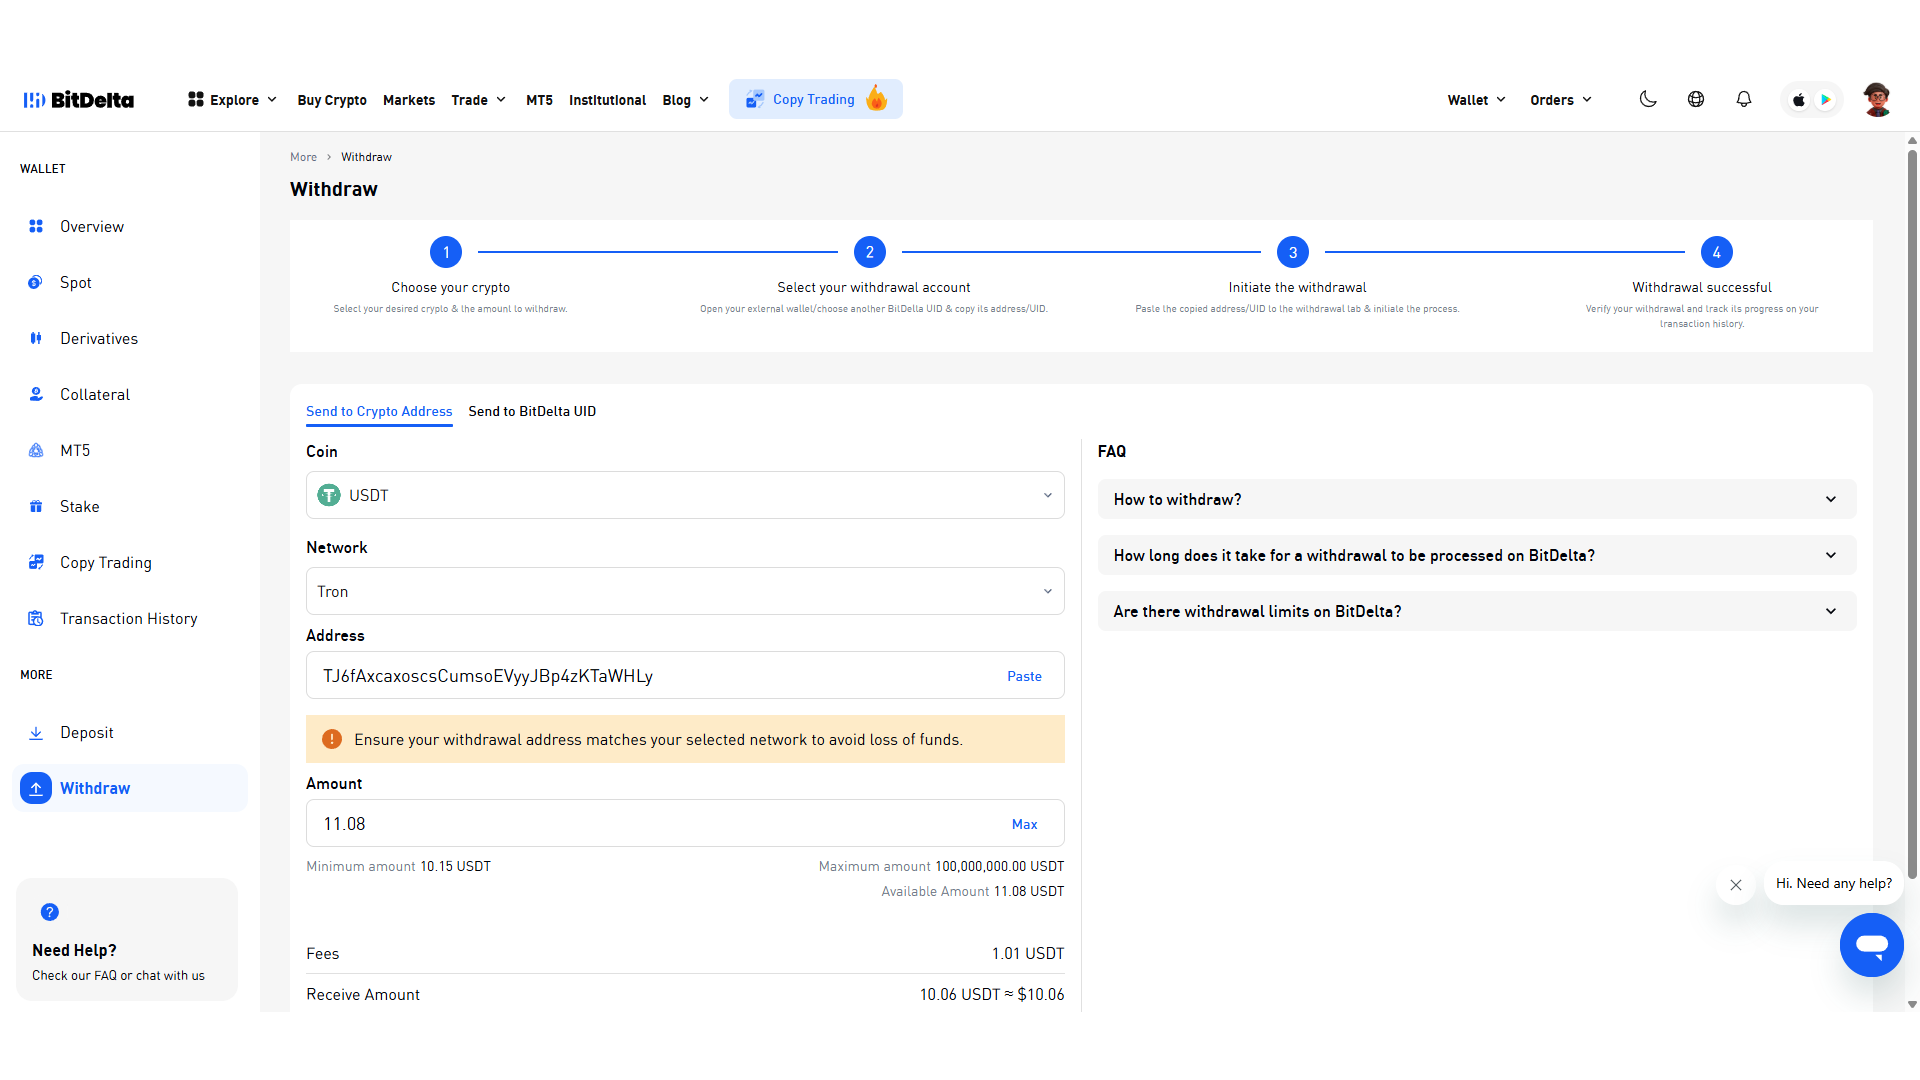Click the Max amount button
This screenshot has width=1920, height=1080.
coord(1024,824)
